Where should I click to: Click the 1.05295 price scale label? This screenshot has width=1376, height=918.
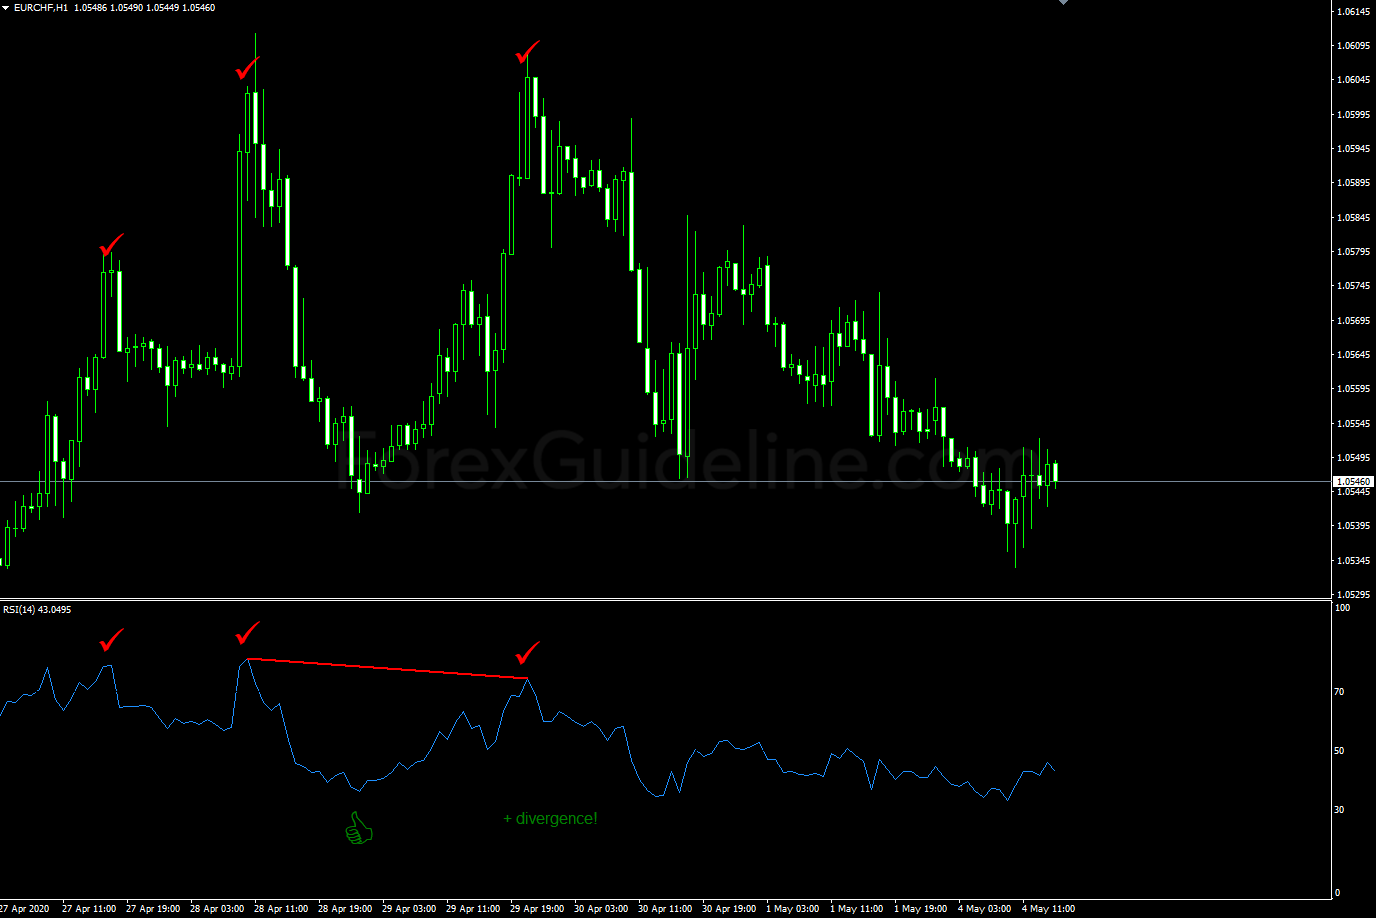tap(1353, 595)
